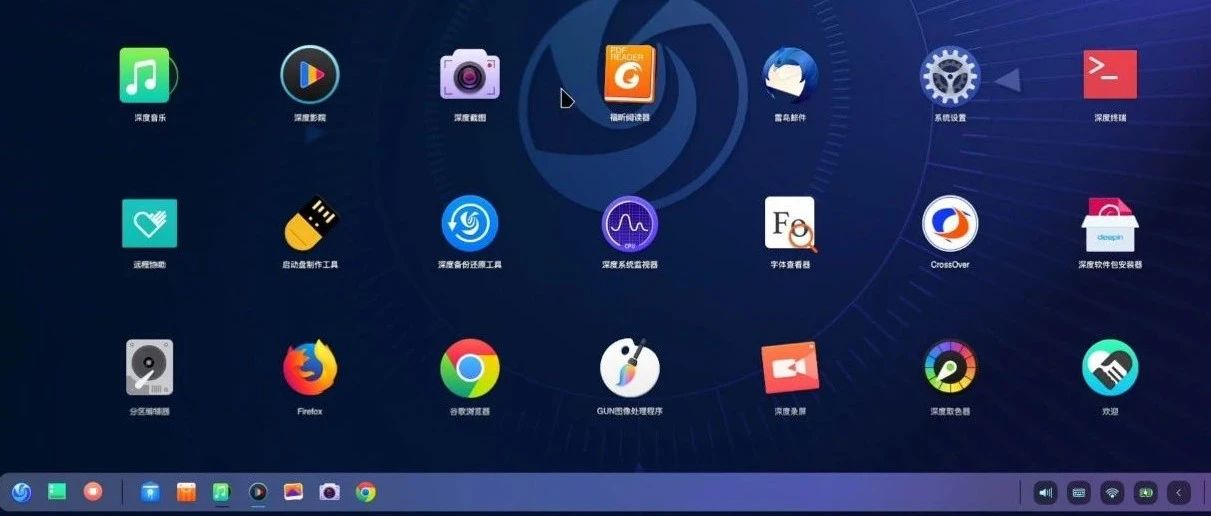Launch the Partition Editor disk app
The image size is (1211, 516).
click(x=150, y=367)
